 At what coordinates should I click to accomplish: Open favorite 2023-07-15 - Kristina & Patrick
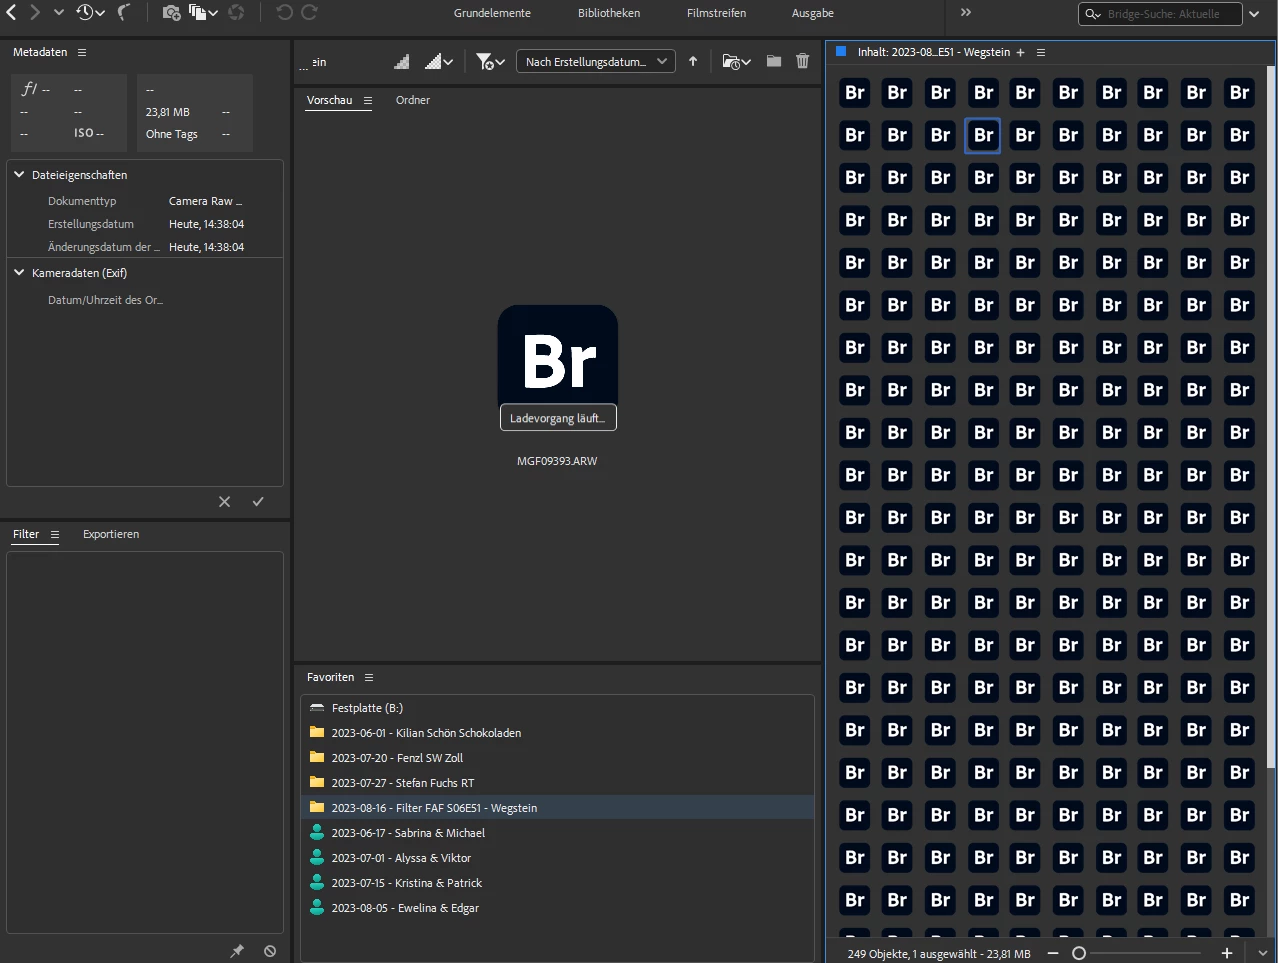coord(557,883)
